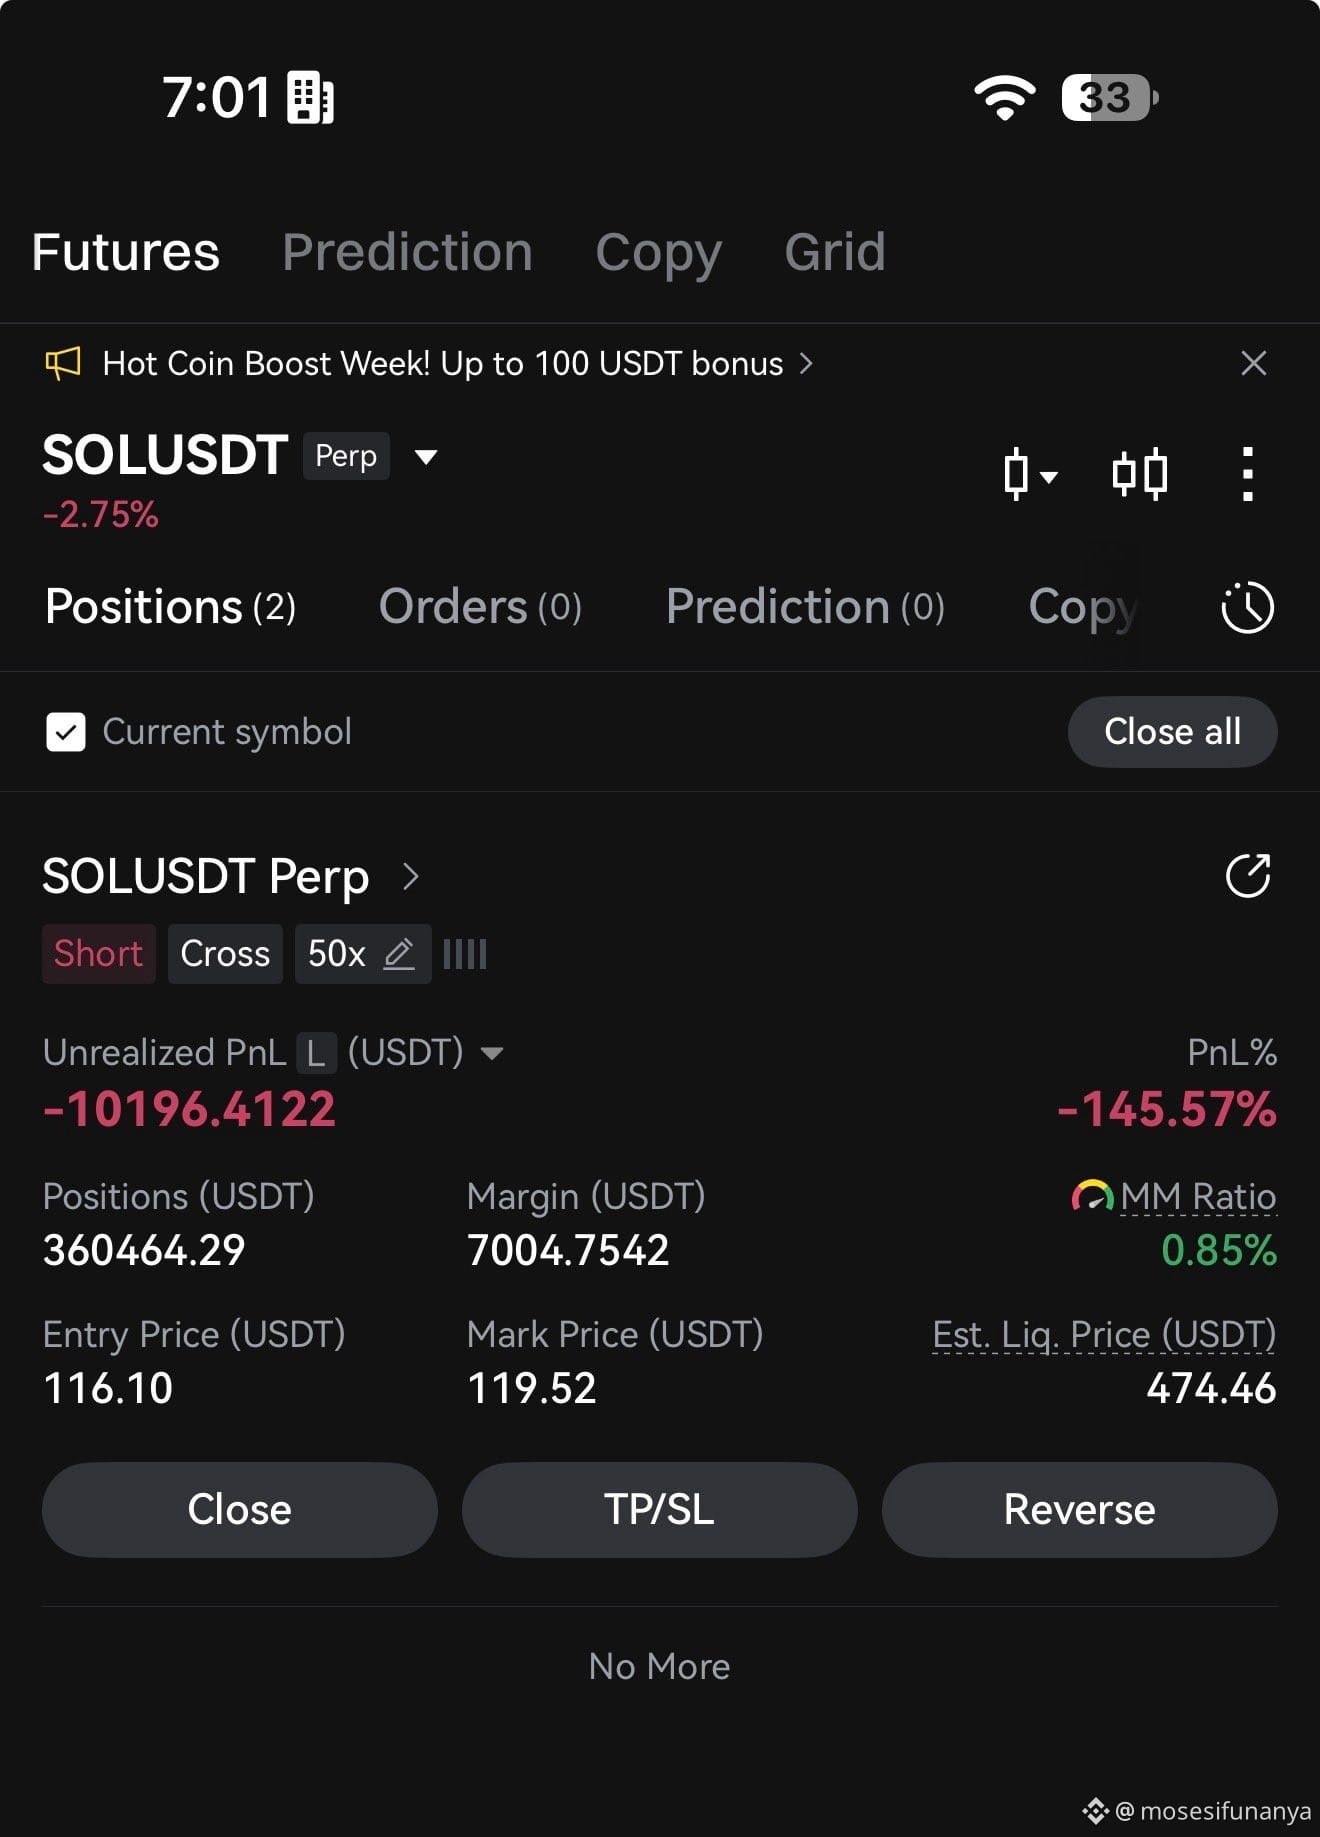Share the SOLUSDT position via share icon

pyautogui.click(x=1248, y=876)
